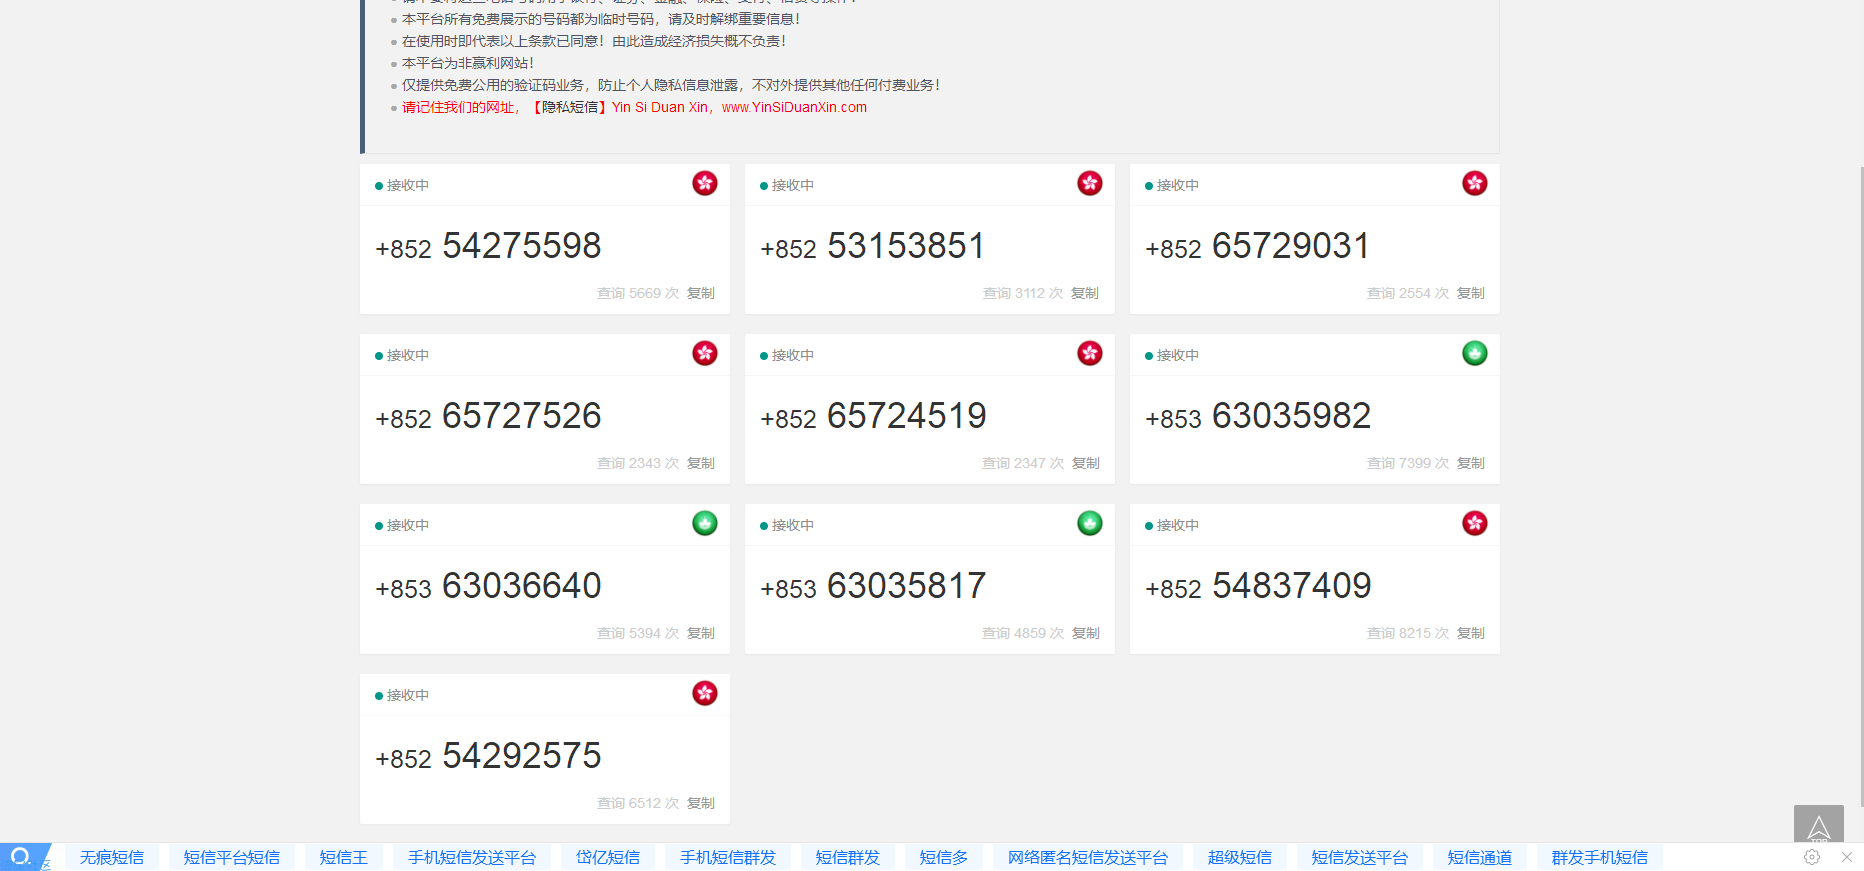Select the 短信发送平台 suggestion

1360,857
